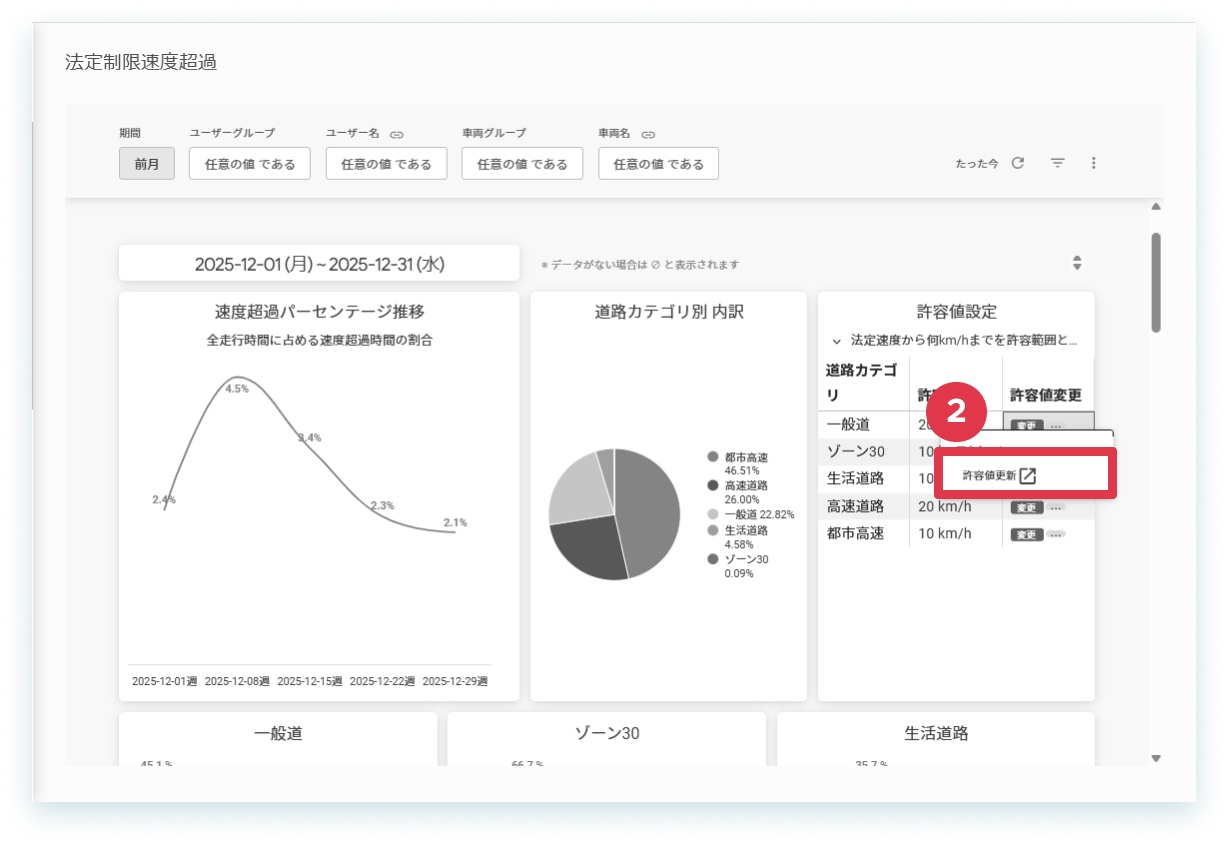Viewport: 1228px width, 844px height.
Task: Click the たった今 last-updated text
Action: (x=977, y=164)
